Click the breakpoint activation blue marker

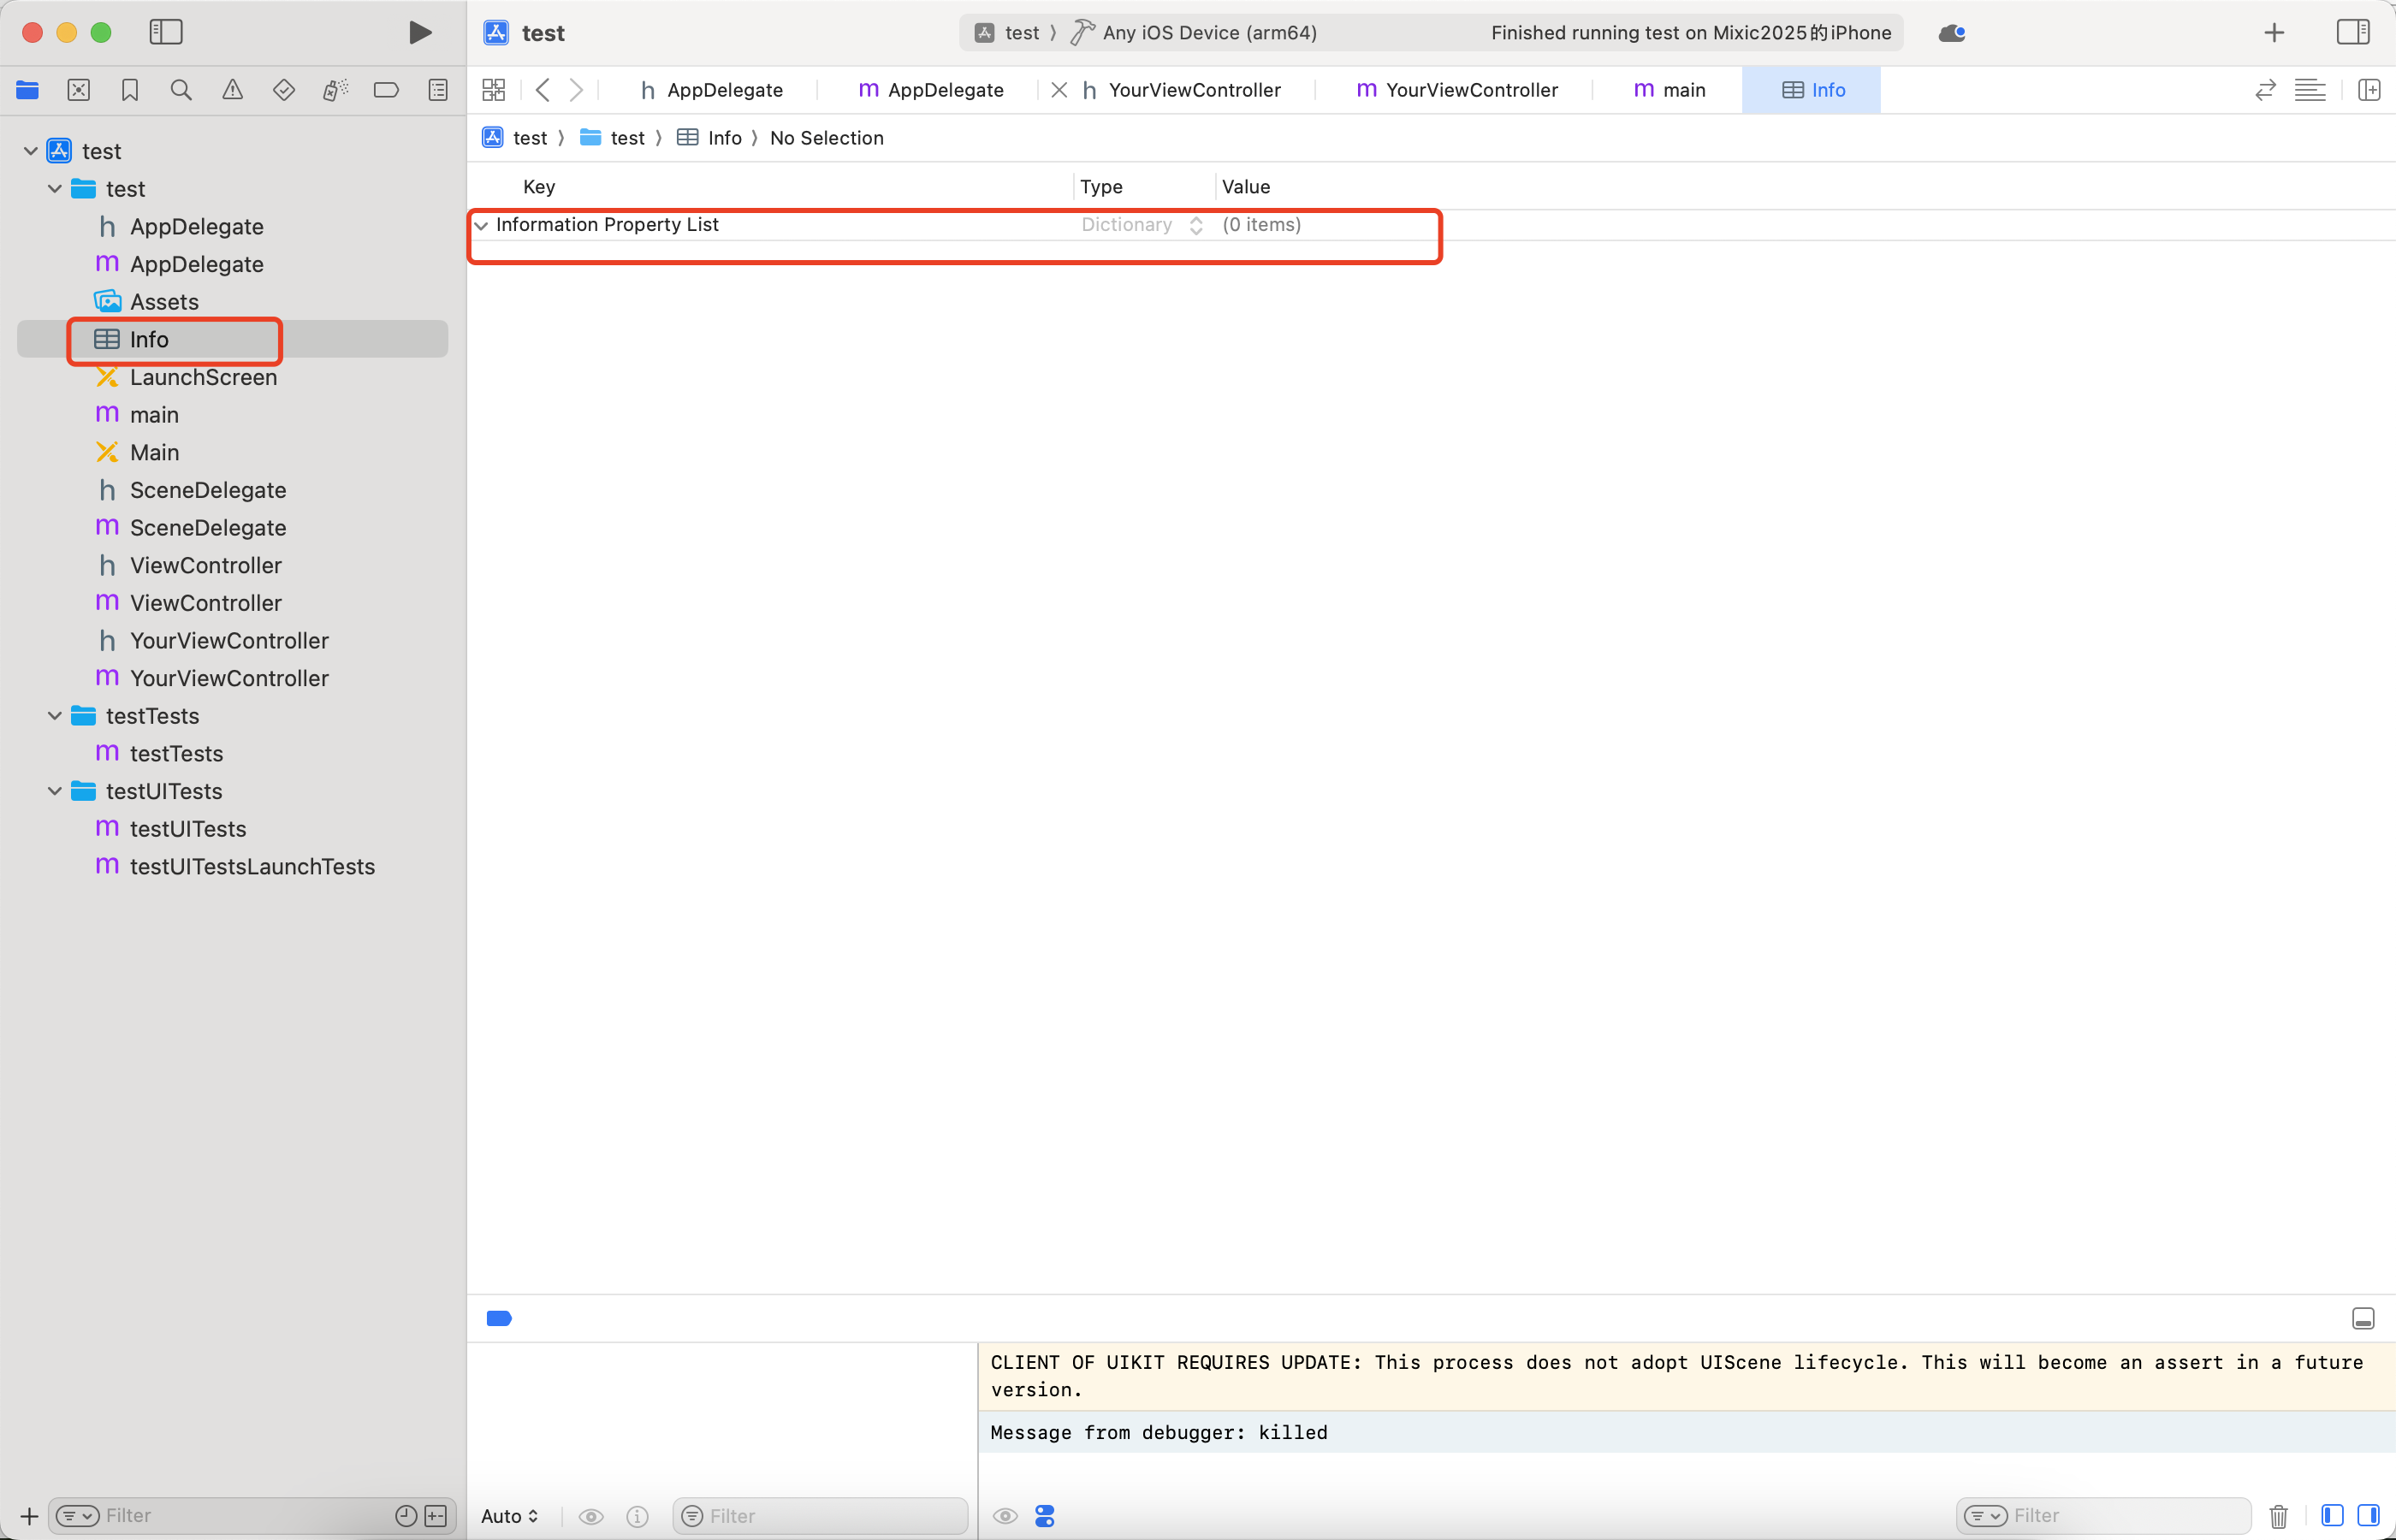point(499,1319)
